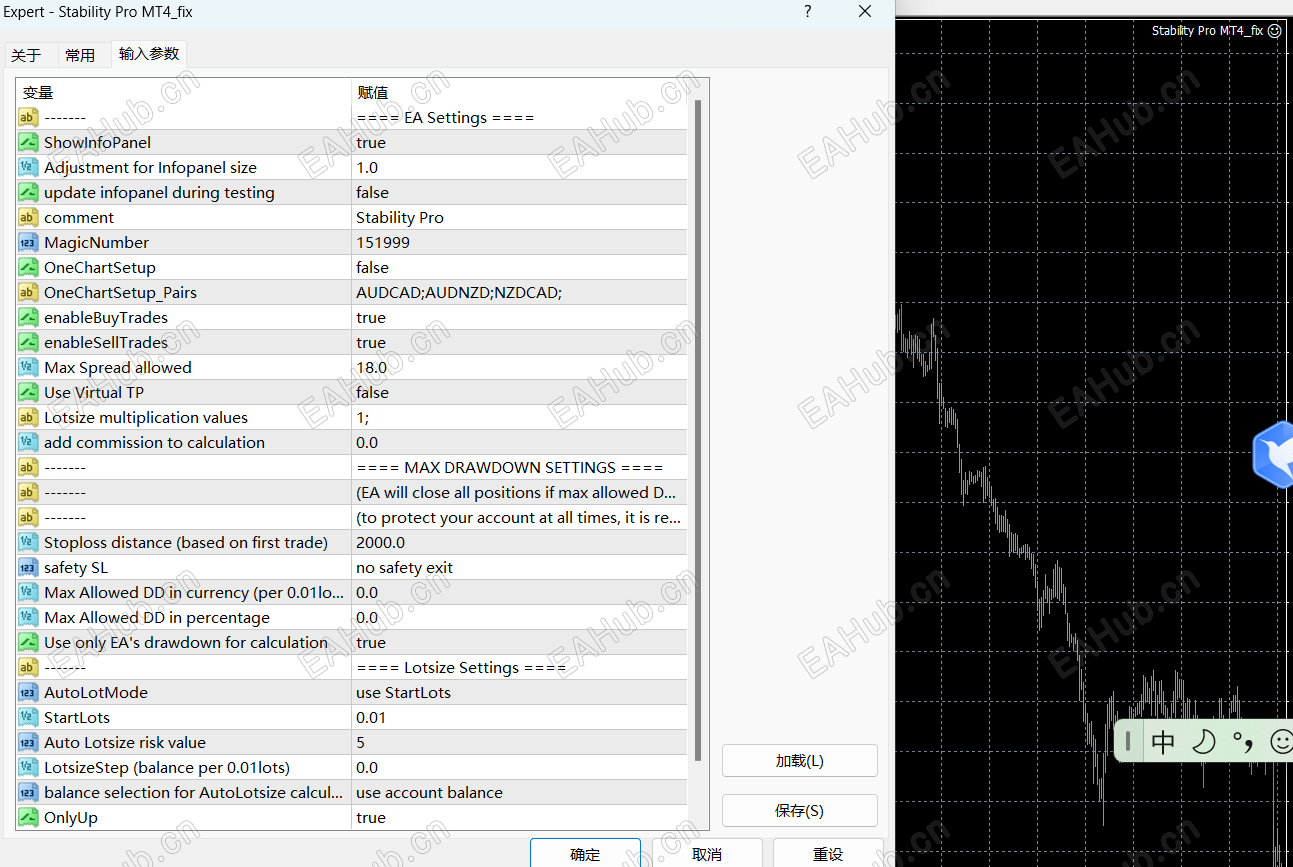Select the enum icon beside AutoLotMode

28,692
